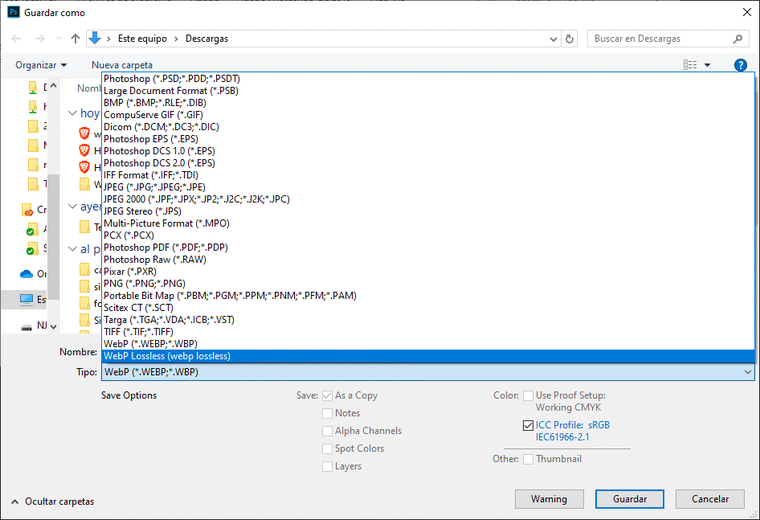Uncheck ICC Profile sRGB checkbox
The height and width of the screenshot is (520, 760).
528,425
